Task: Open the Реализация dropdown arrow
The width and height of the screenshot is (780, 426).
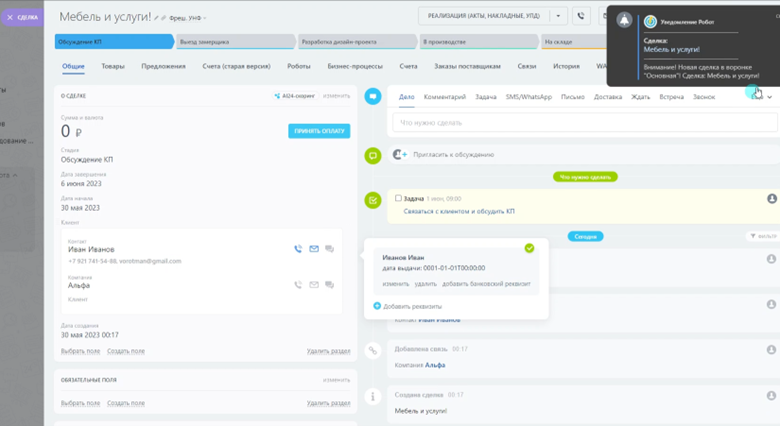Action: [x=558, y=16]
